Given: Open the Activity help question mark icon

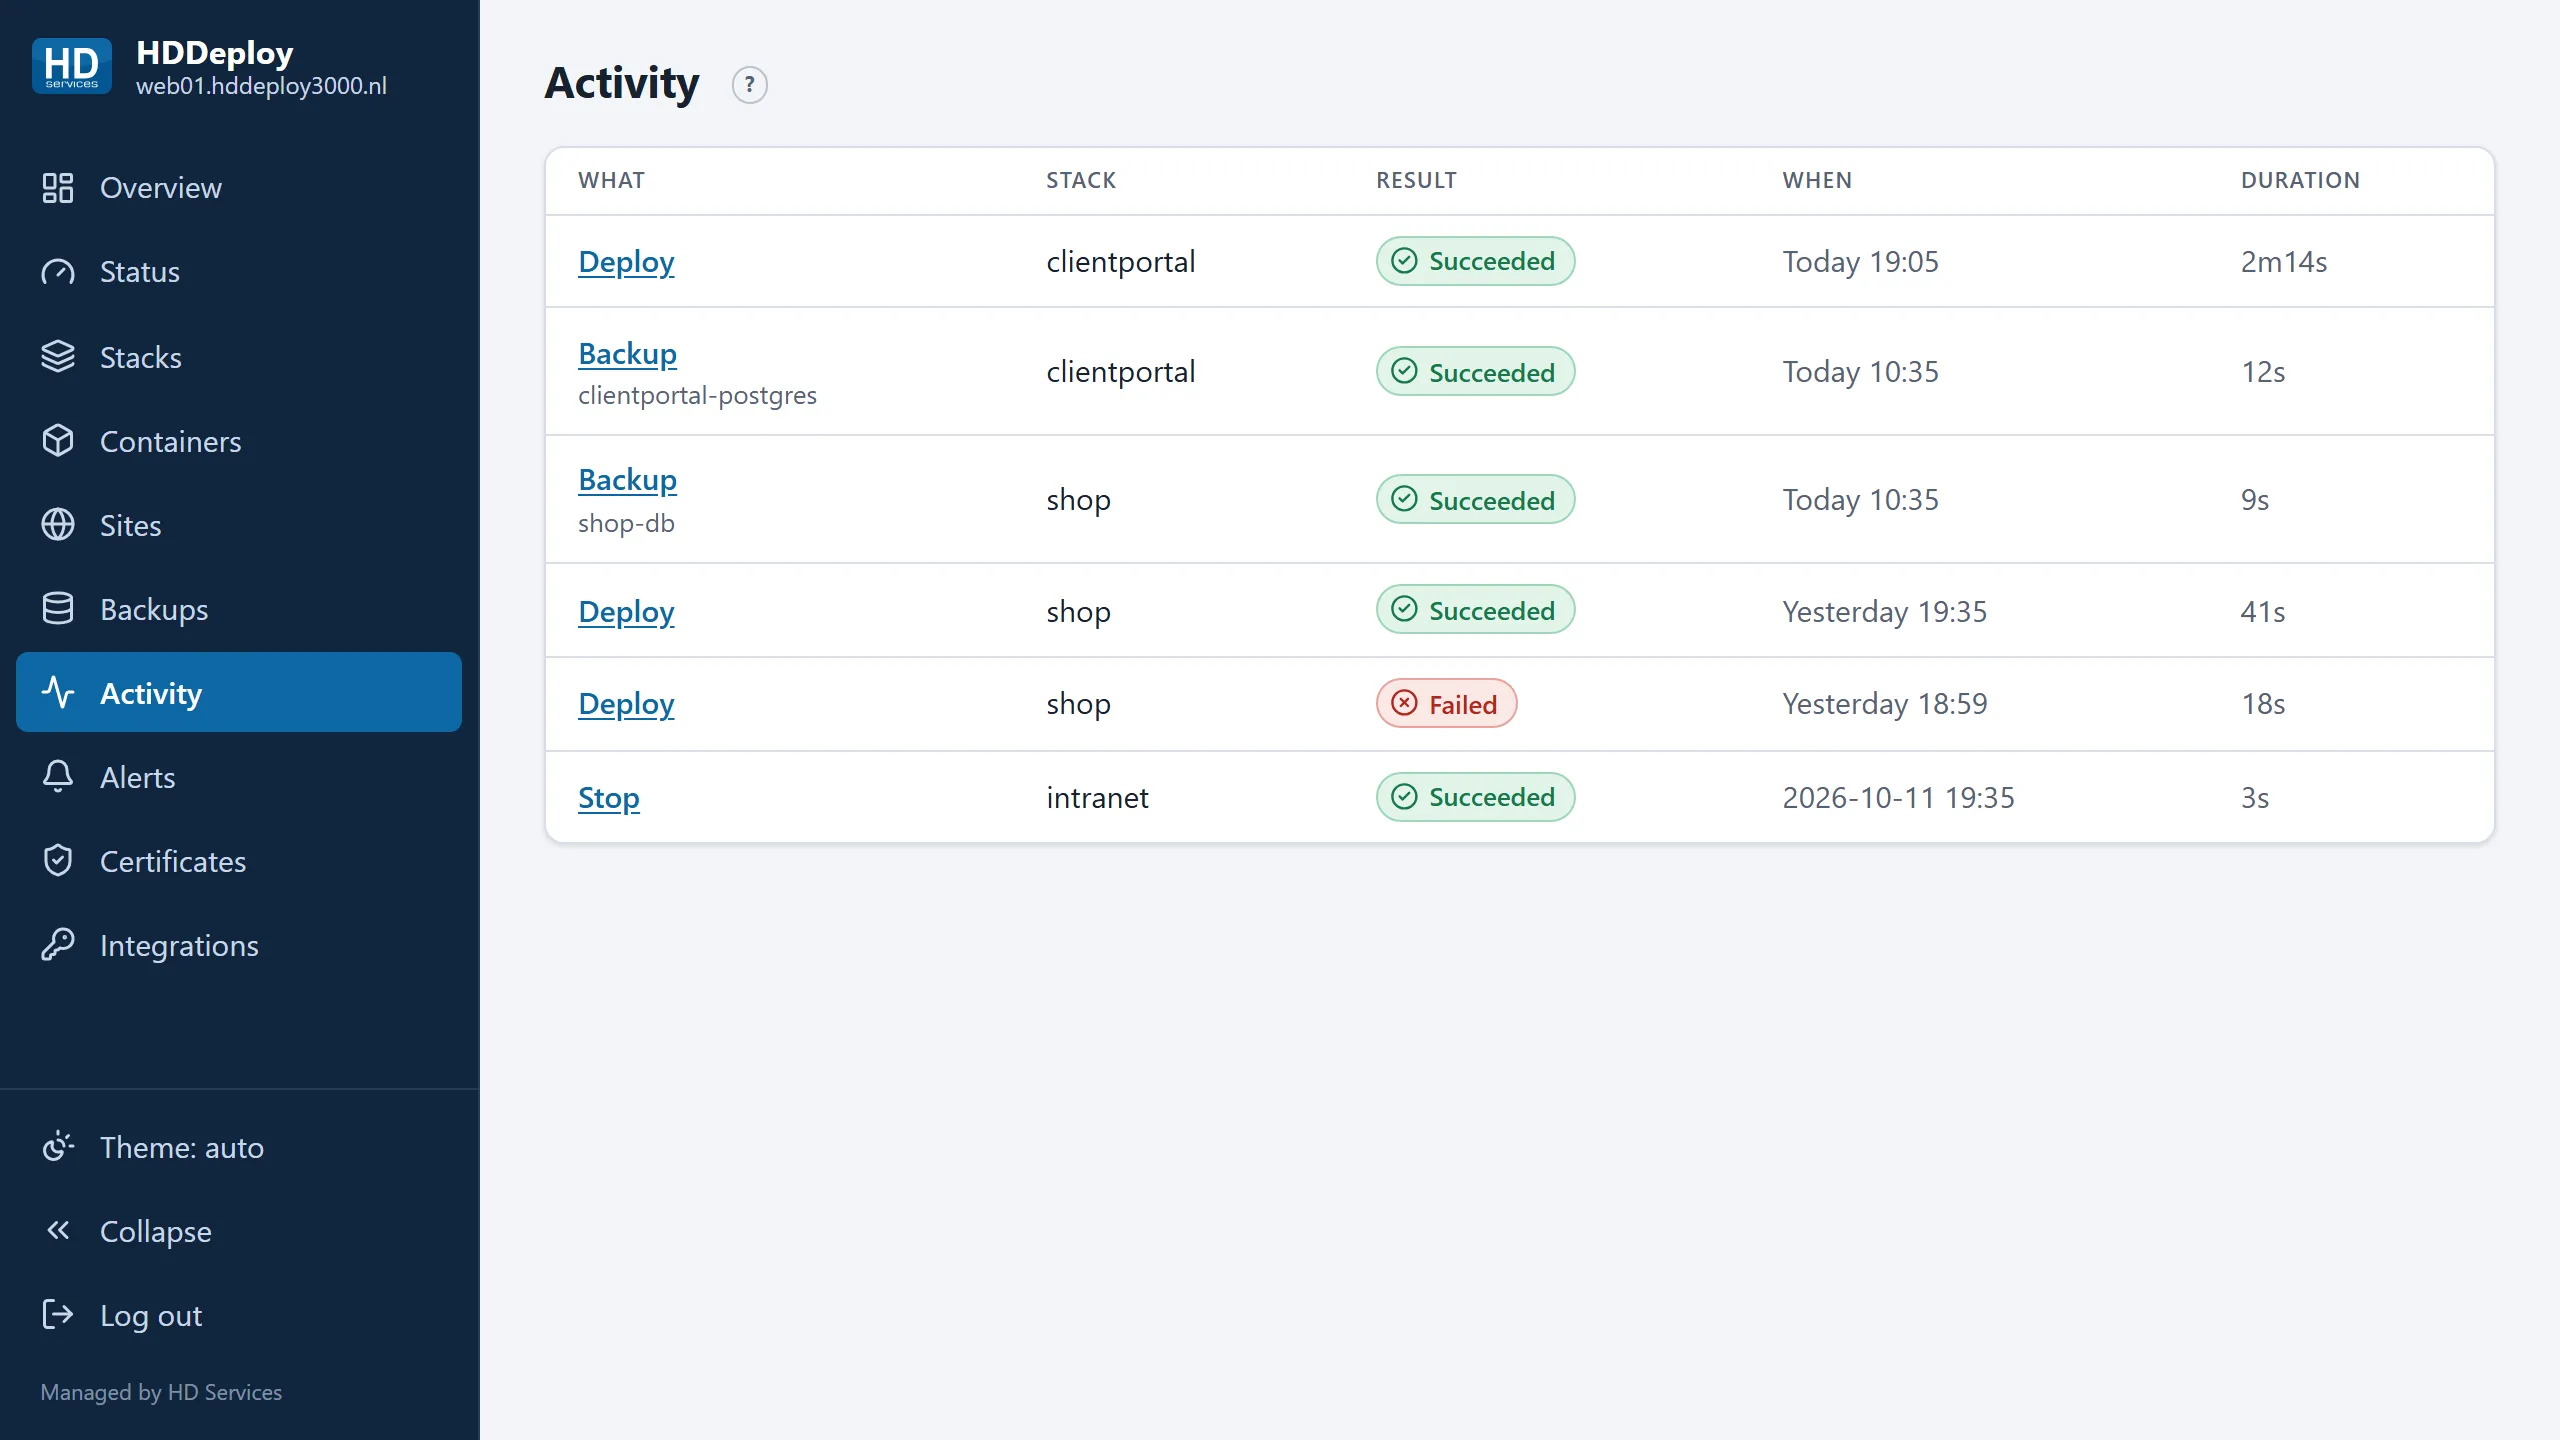Looking at the screenshot, I should 749,85.
